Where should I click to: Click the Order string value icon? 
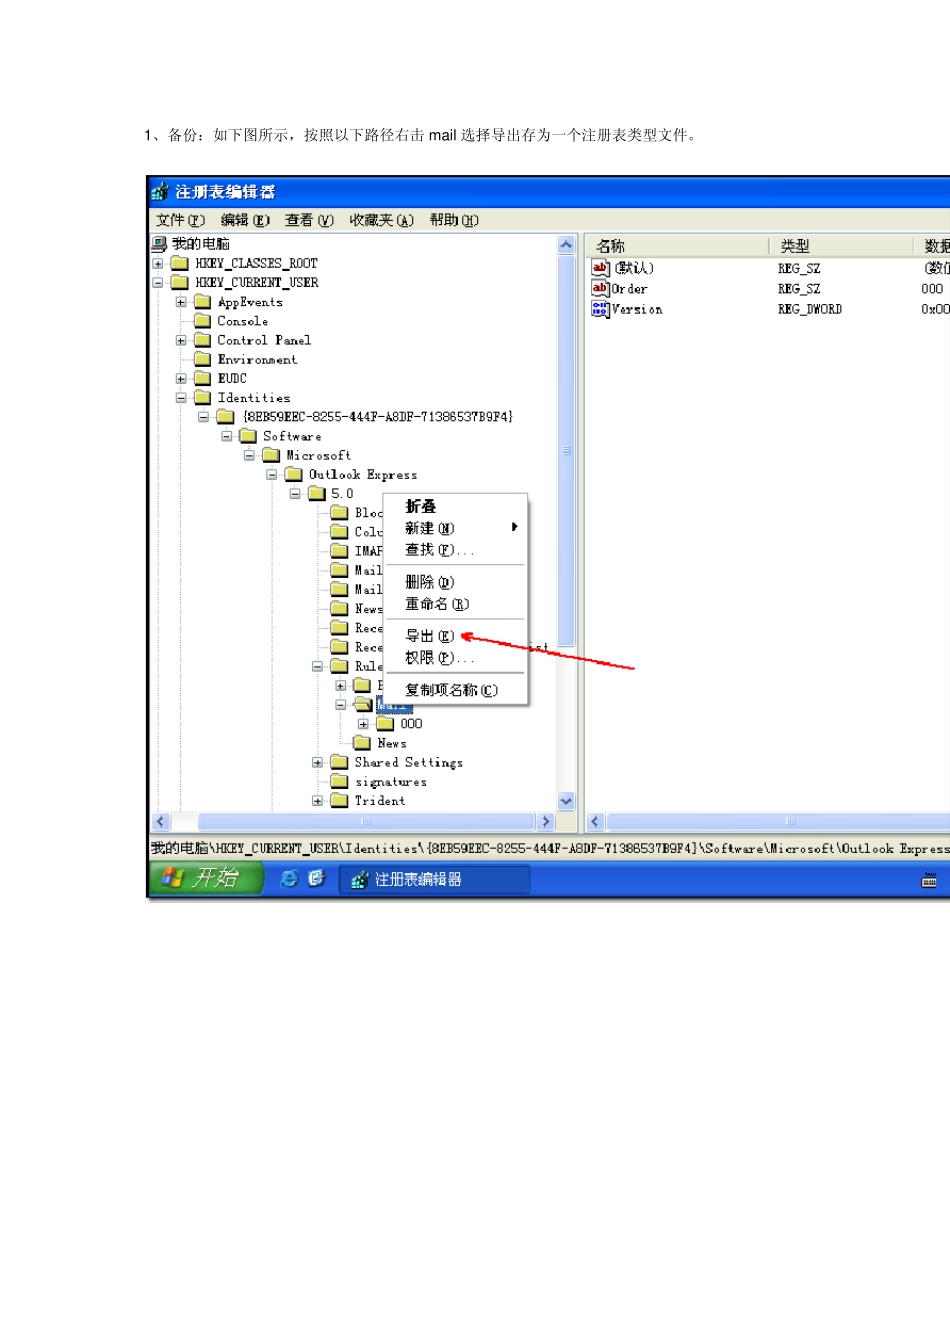(x=600, y=288)
